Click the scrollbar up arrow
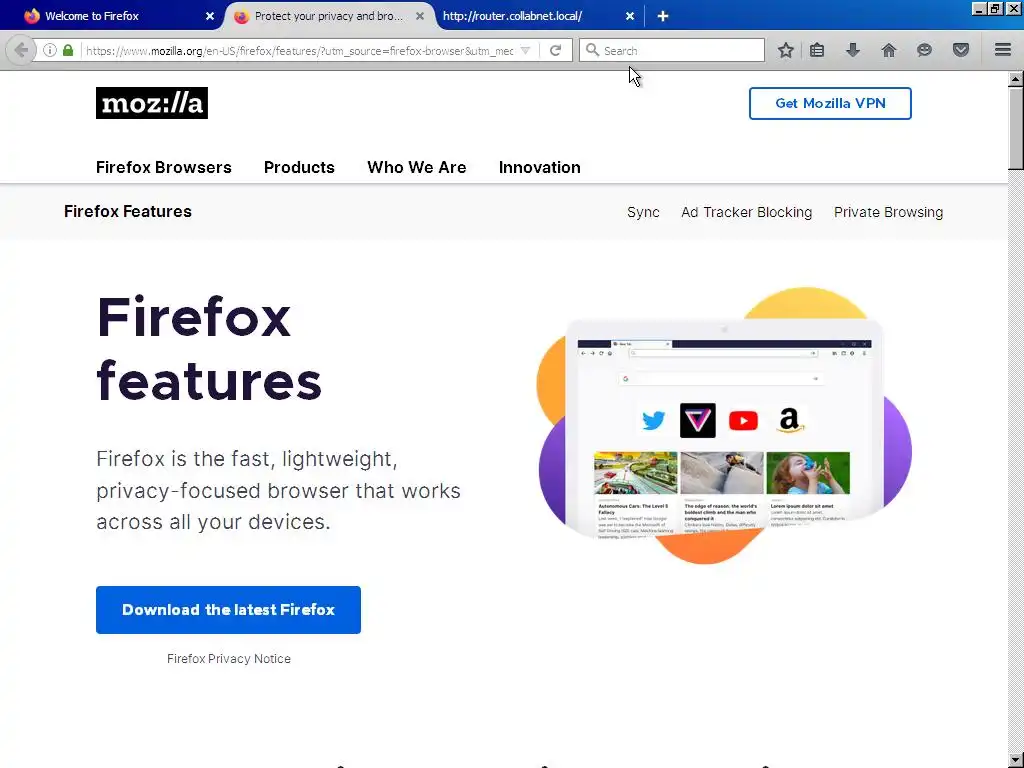Image resolution: width=1024 pixels, height=768 pixels. [1016, 79]
